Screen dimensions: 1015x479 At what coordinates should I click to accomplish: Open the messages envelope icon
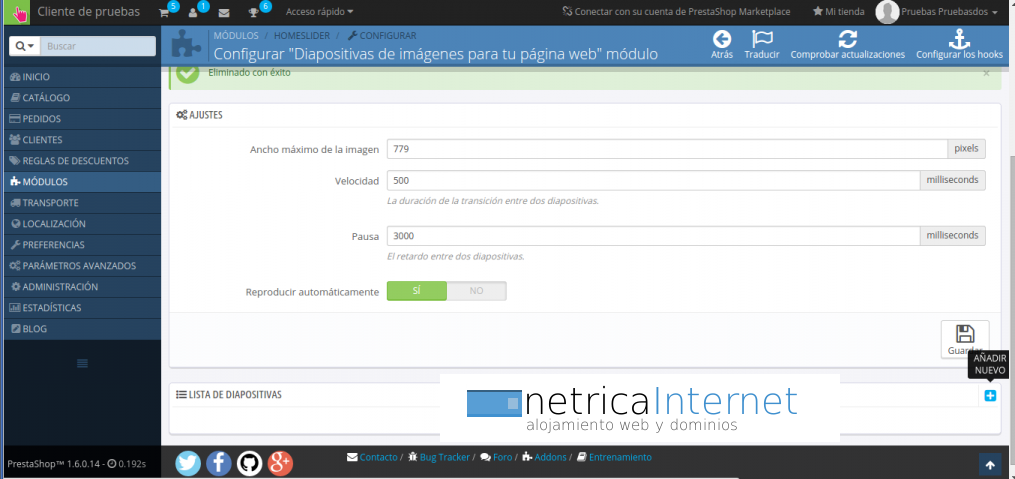(x=224, y=12)
